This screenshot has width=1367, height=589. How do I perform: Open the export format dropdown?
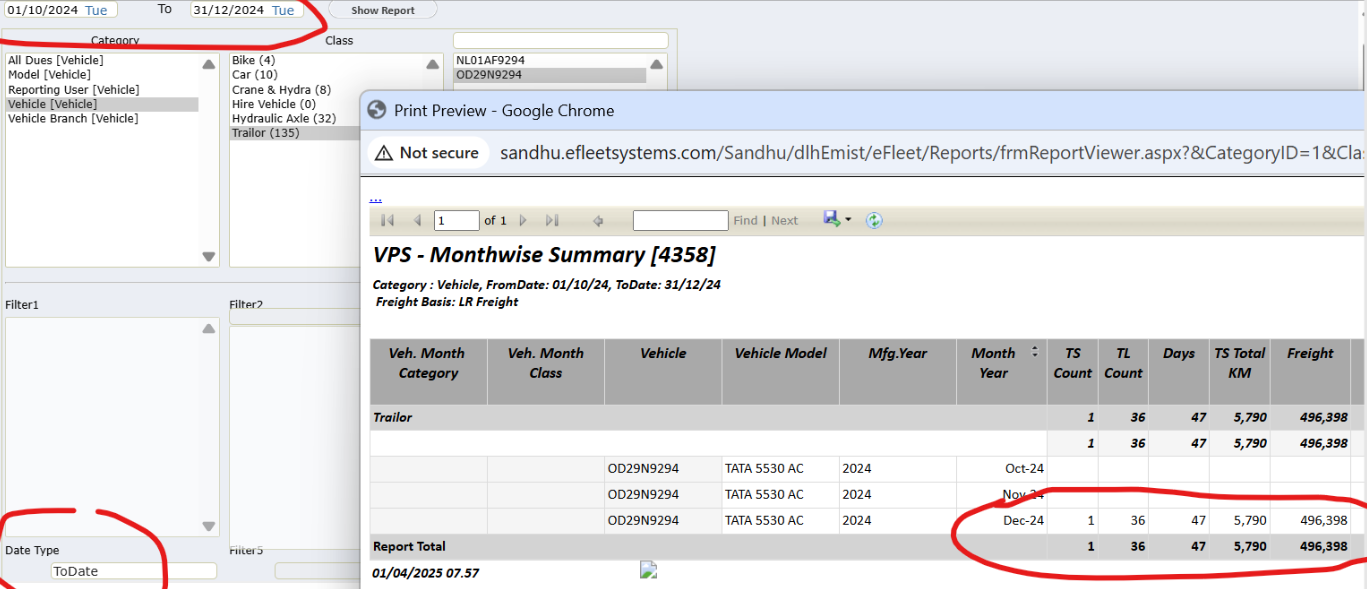click(848, 220)
